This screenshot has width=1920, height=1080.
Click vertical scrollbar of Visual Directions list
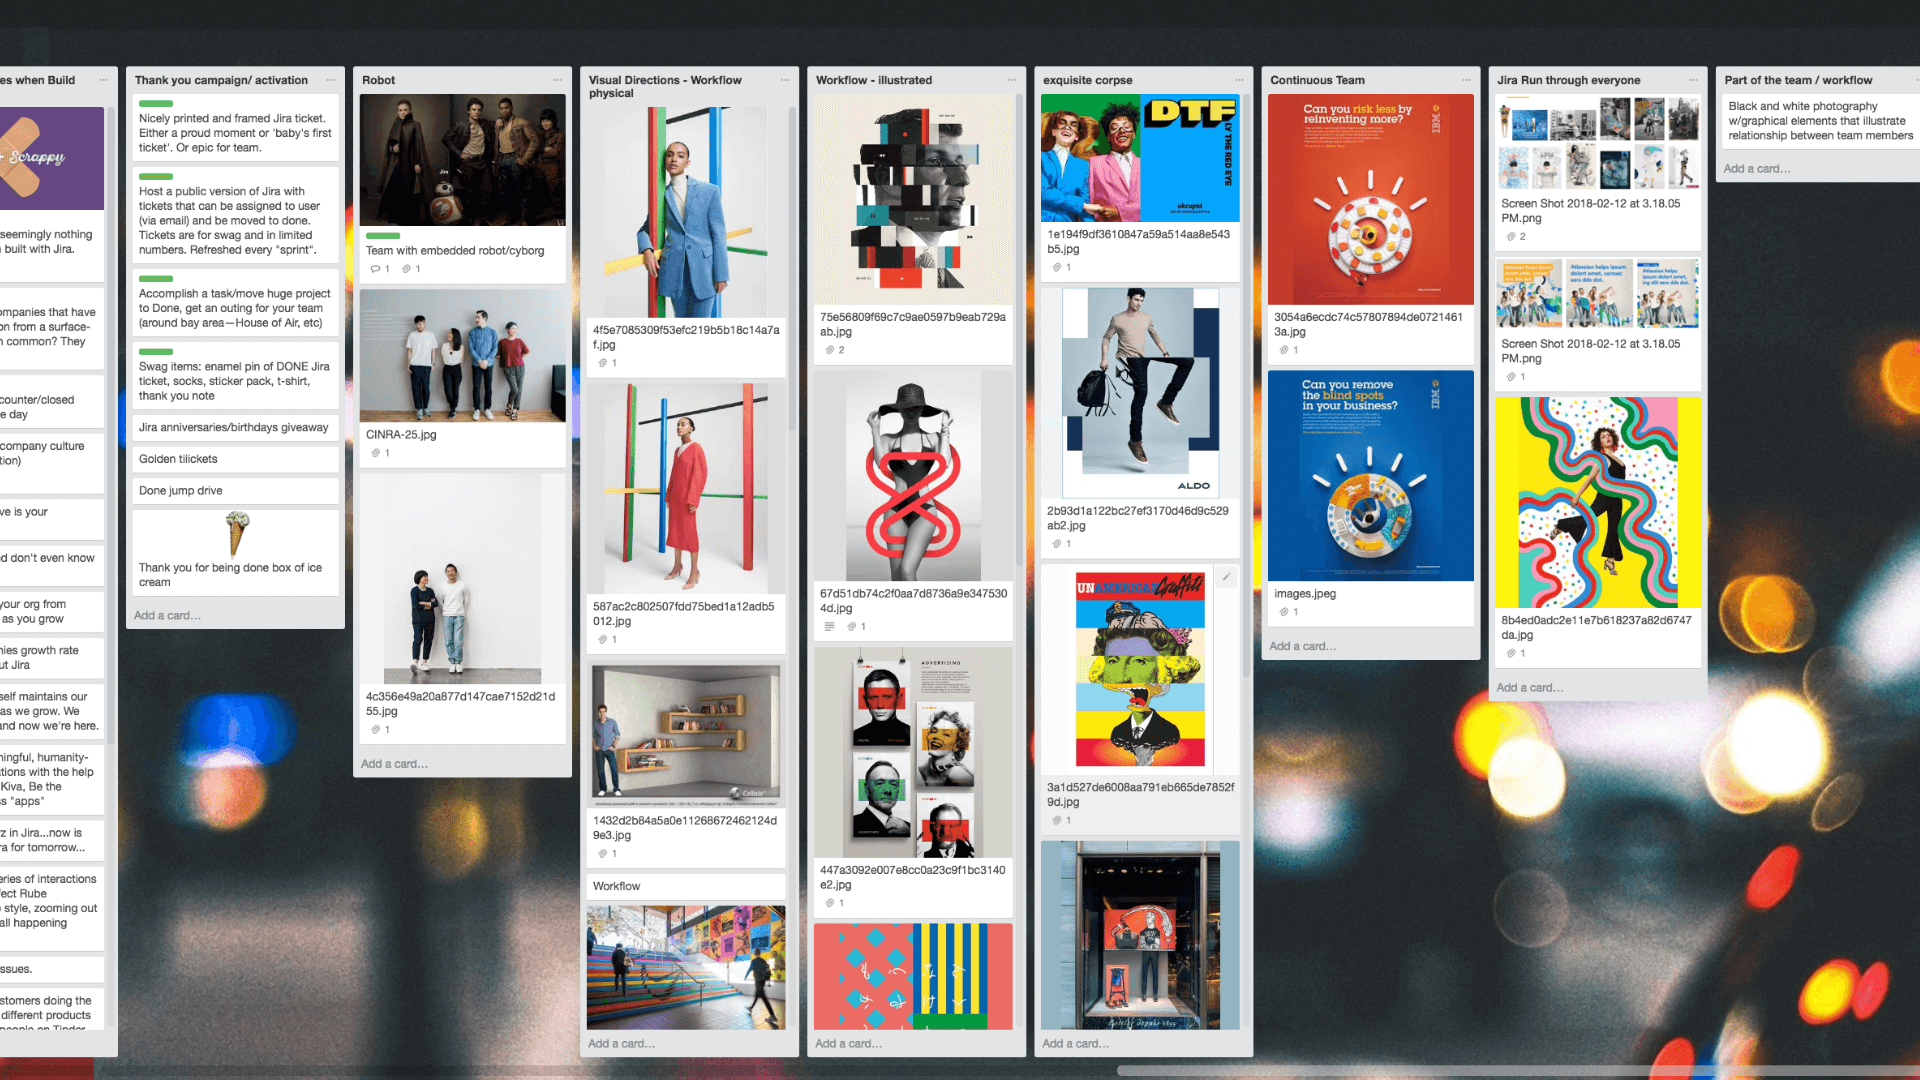click(792, 270)
